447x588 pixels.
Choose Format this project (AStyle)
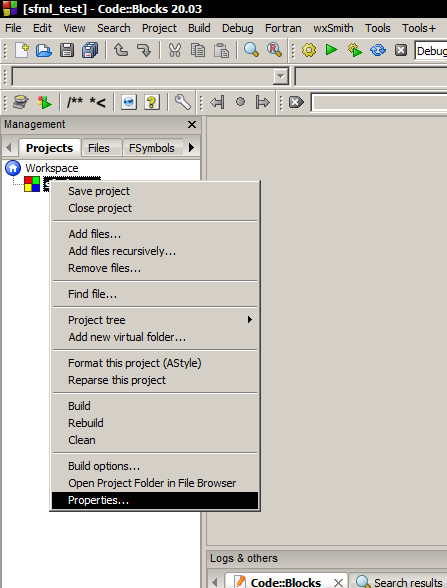point(155,363)
